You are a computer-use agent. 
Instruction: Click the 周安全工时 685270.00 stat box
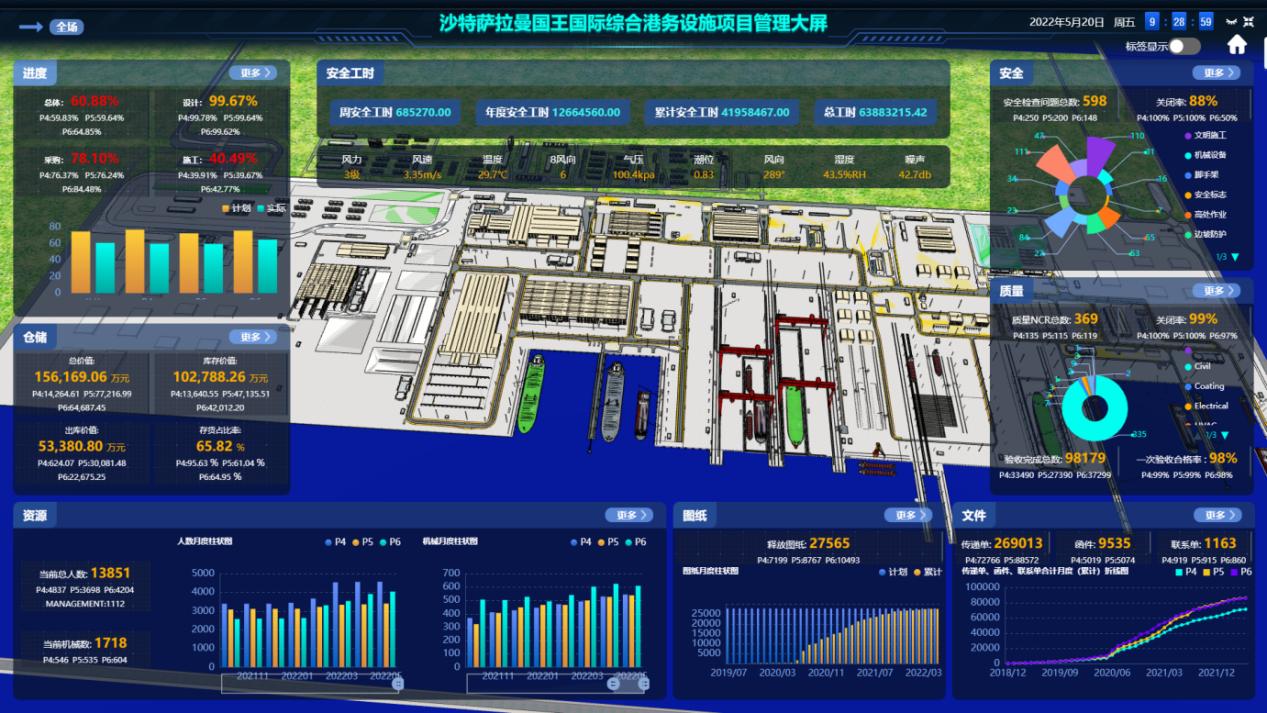tap(395, 112)
